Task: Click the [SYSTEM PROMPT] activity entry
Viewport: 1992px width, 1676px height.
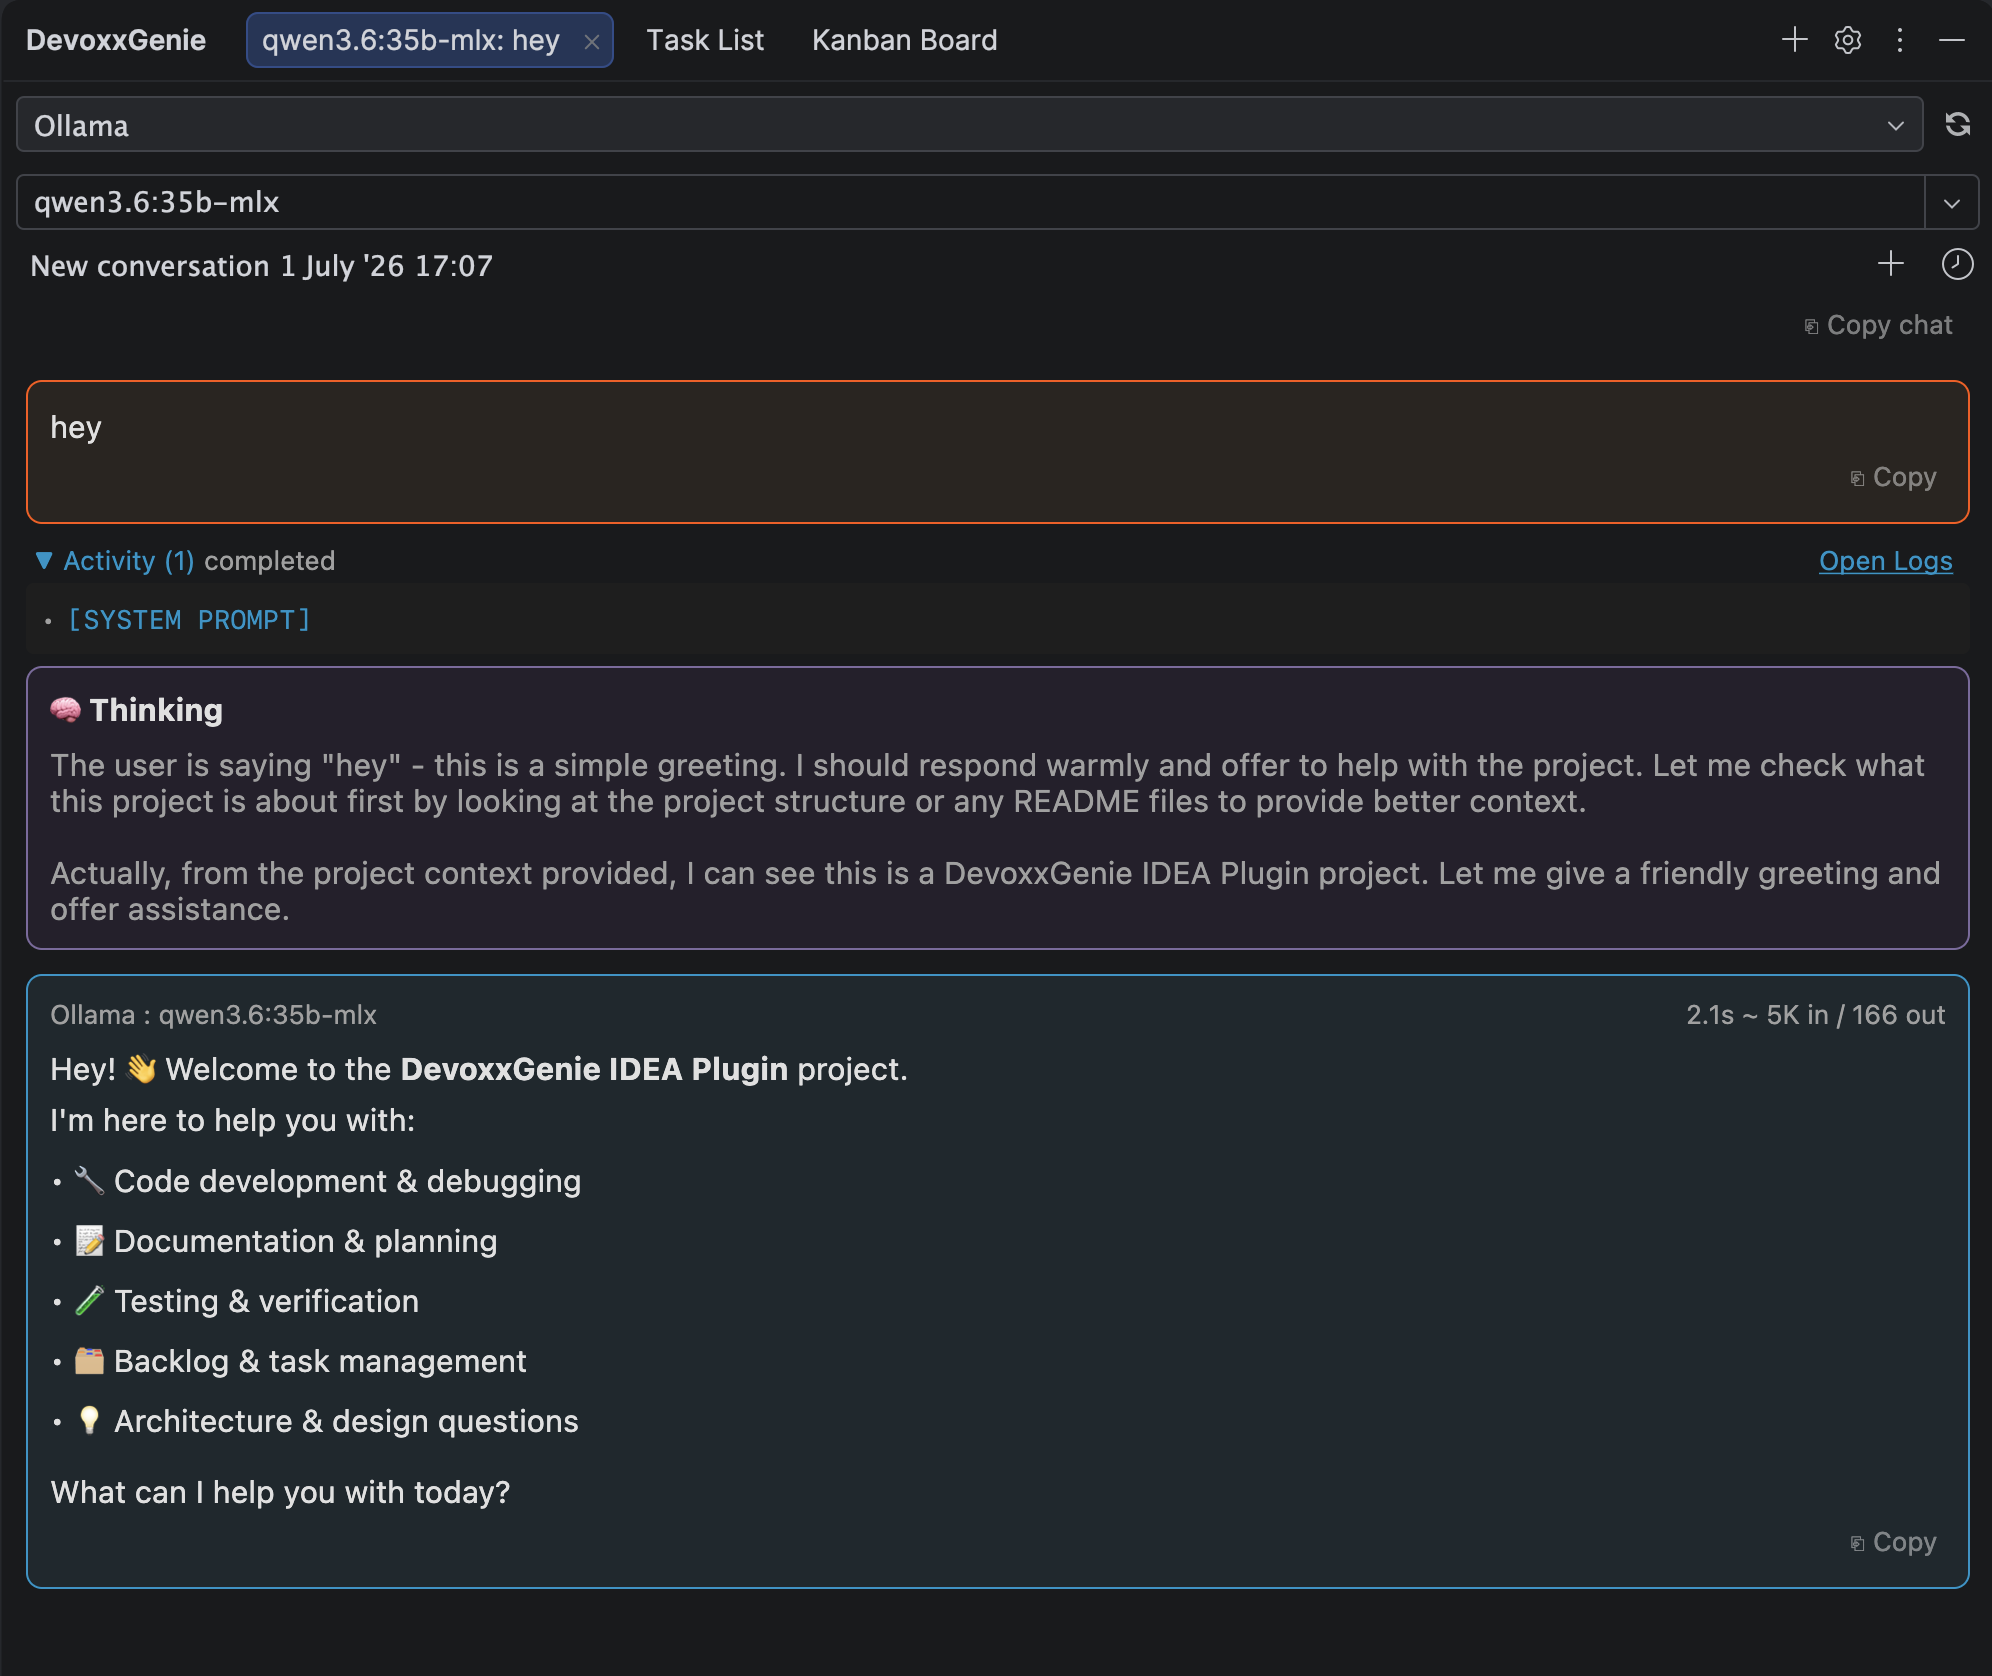Action: [189, 620]
